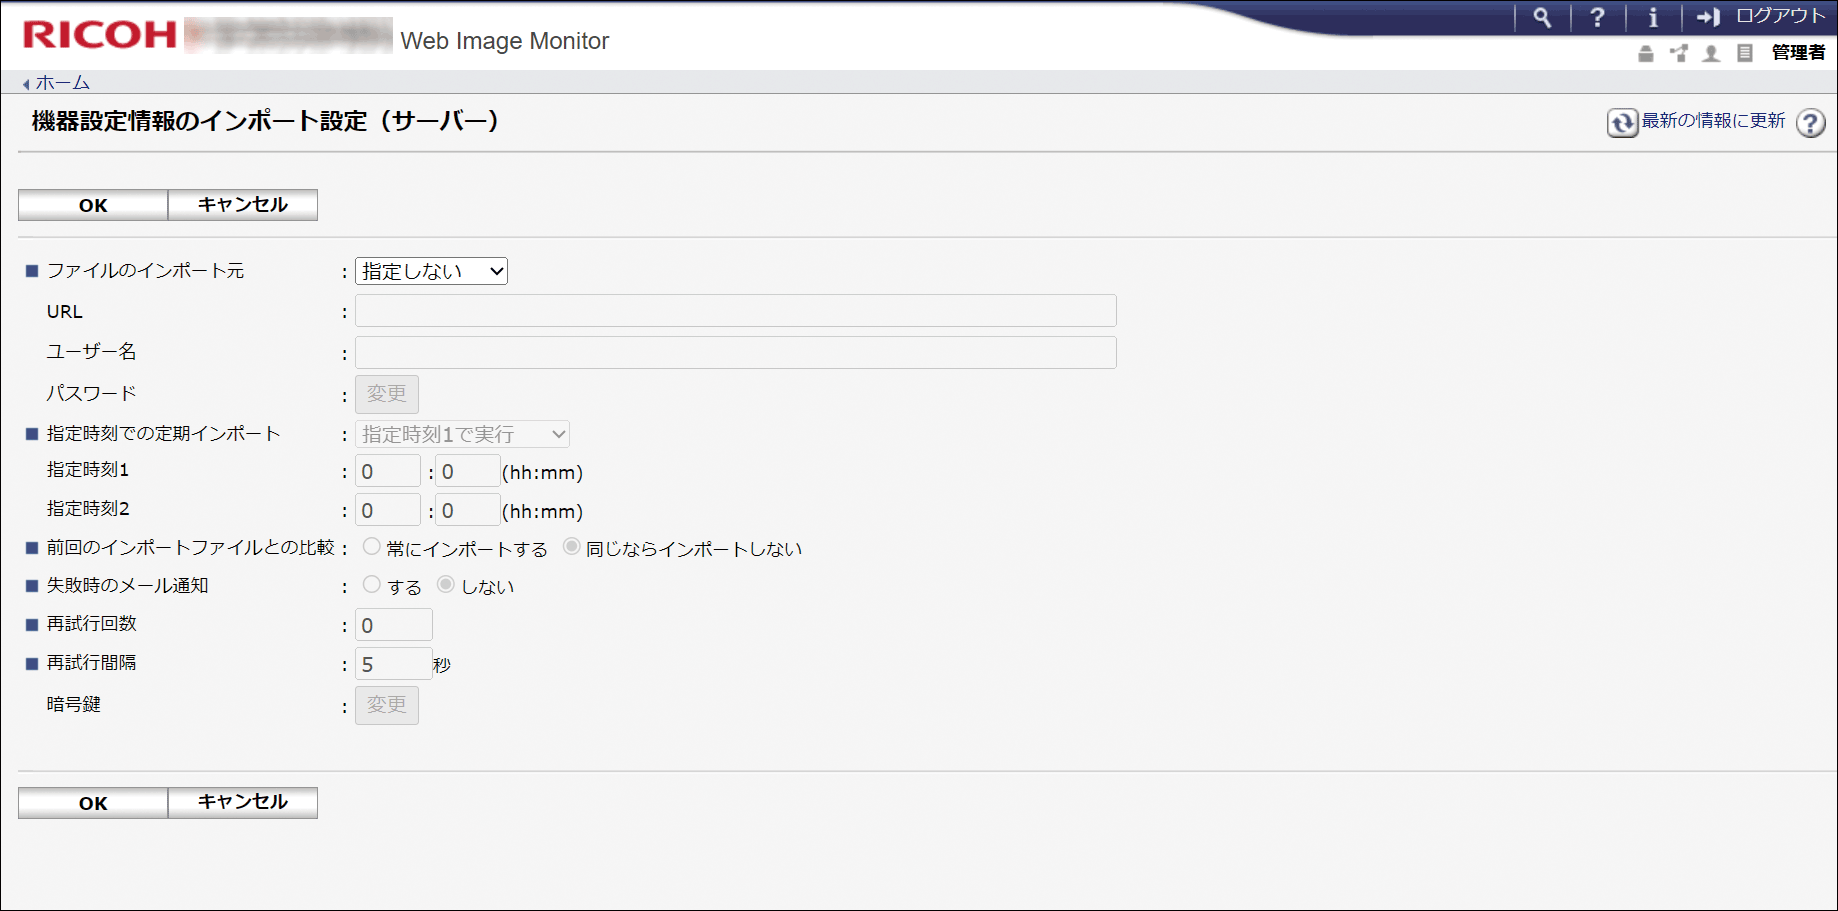Click the document list icon near 管理者
This screenshot has height=911, width=1838.
(1745, 53)
